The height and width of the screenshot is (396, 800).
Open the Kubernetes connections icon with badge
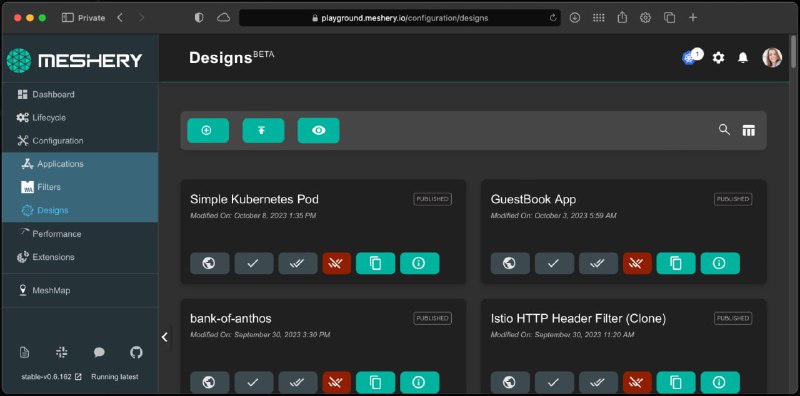click(x=692, y=57)
